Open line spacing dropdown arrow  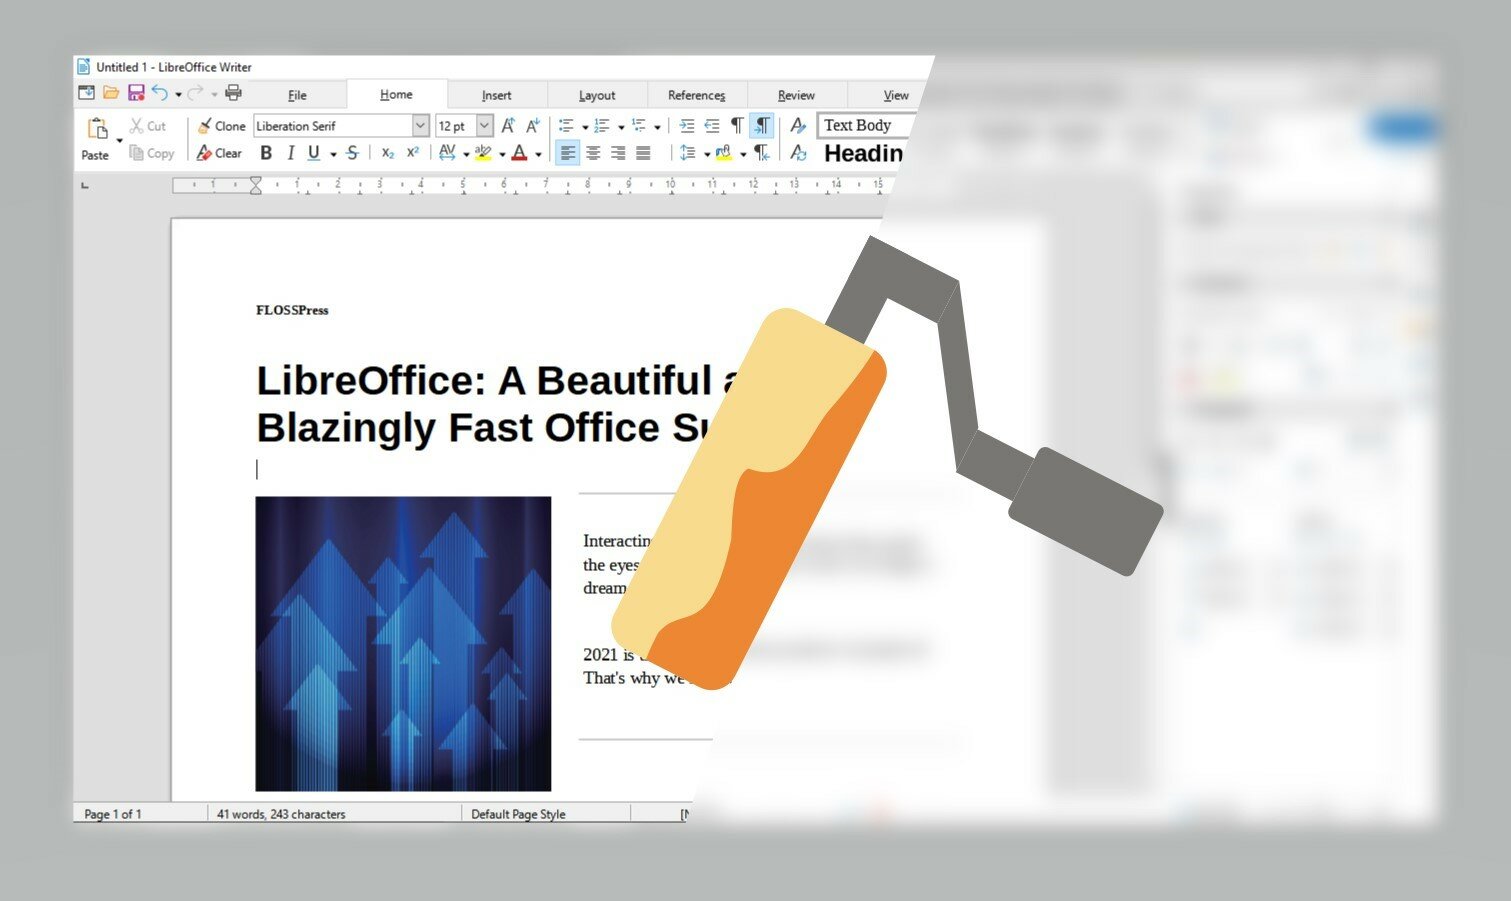pos(707,154)
